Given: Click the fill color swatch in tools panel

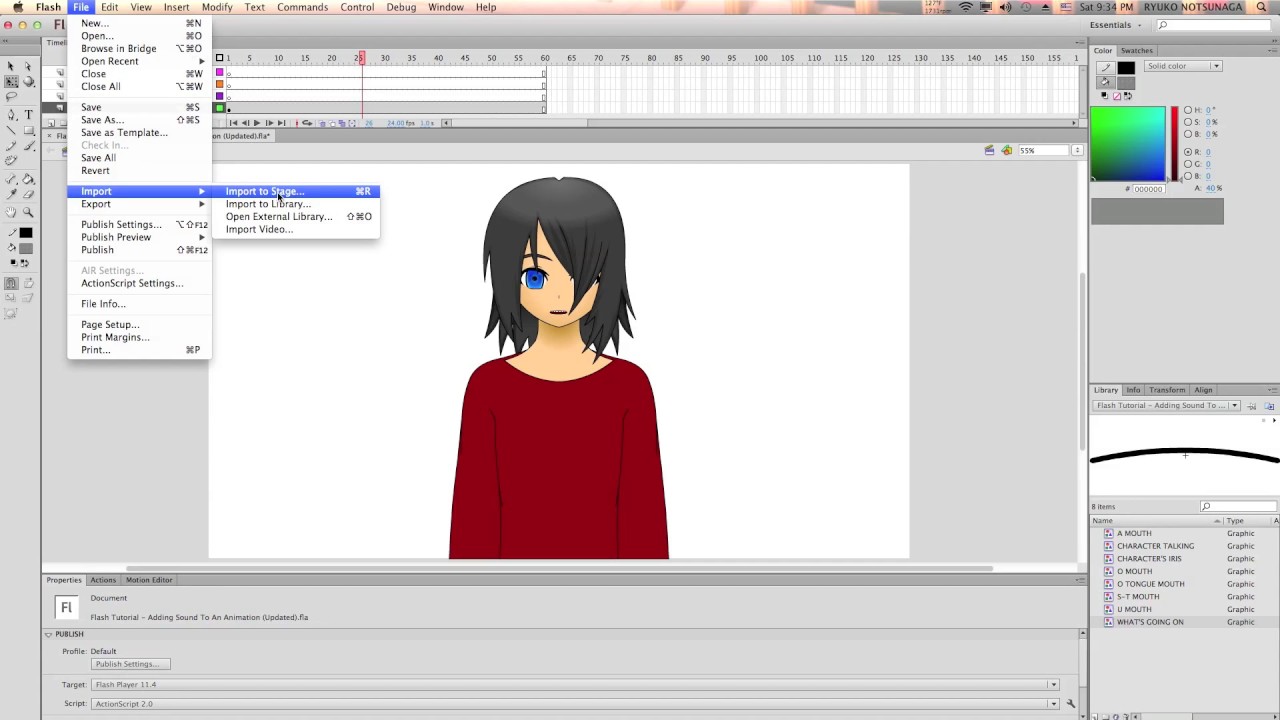Looking at the screenshot, I should click(26, 248).
